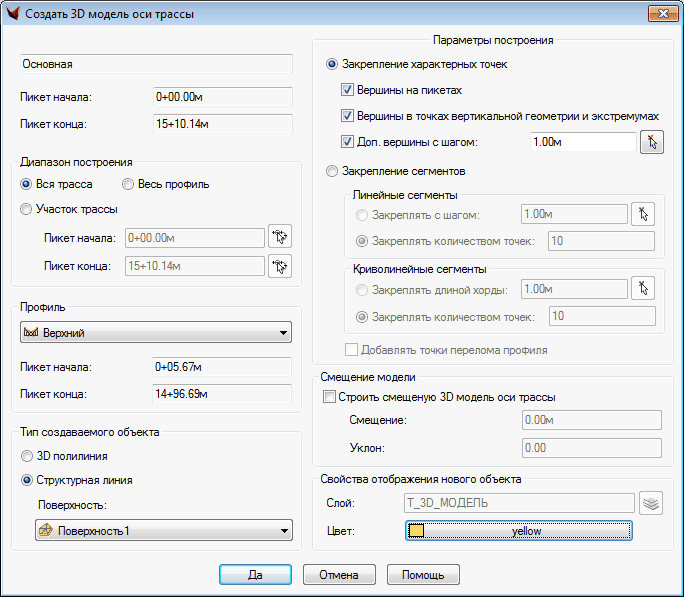Select Участок трассы radio button

click(26, 209)
